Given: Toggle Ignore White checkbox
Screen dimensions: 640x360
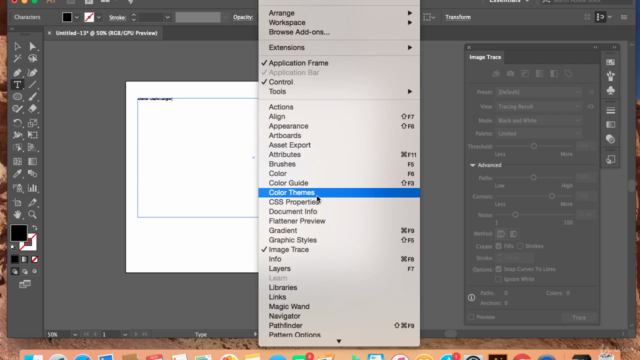Looking at the screenshot, I should point(498,279).
